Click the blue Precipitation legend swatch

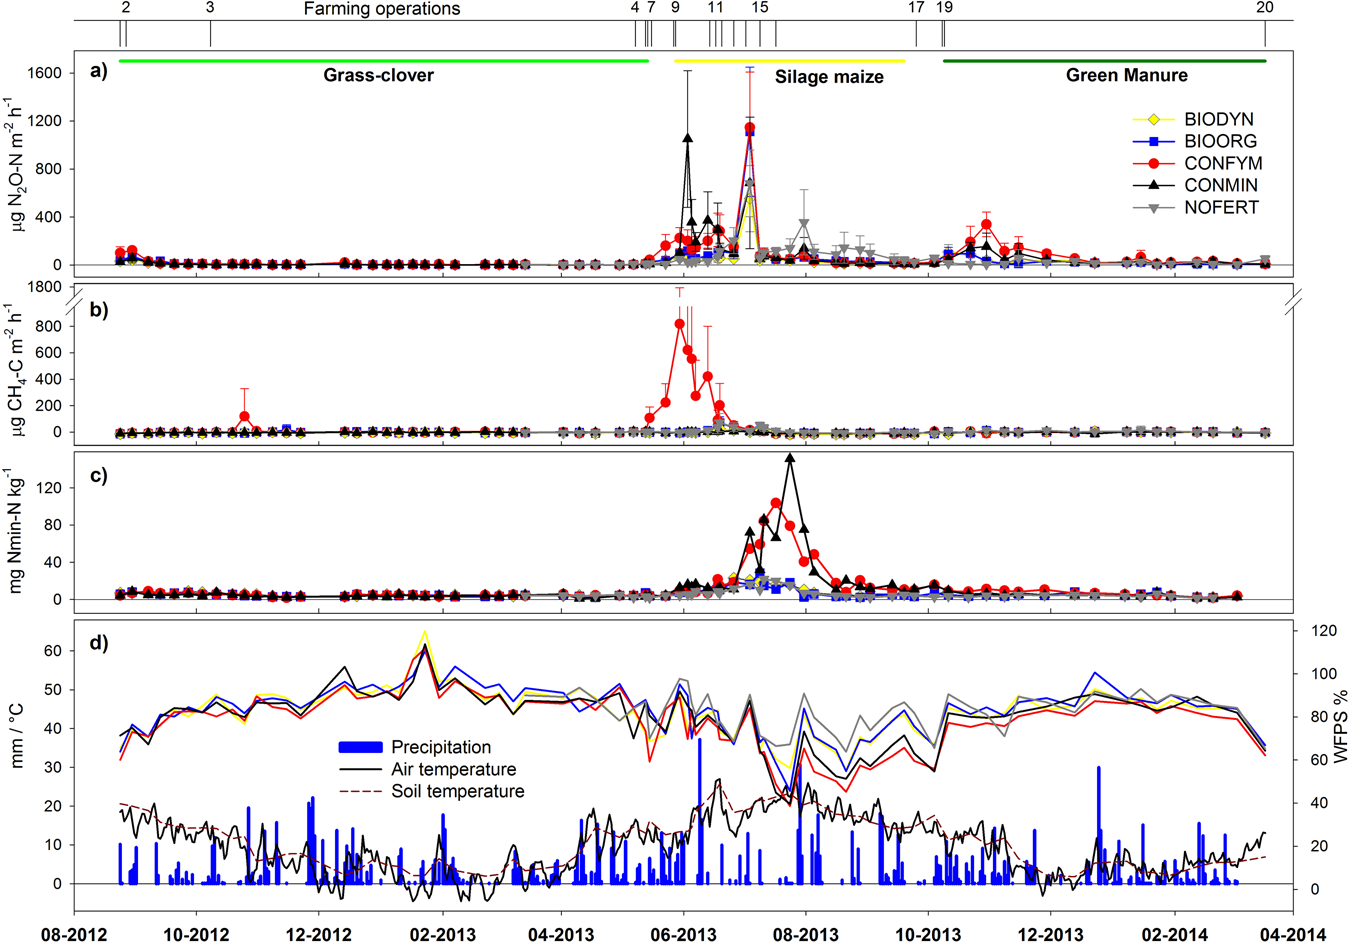tap(359, 747)
